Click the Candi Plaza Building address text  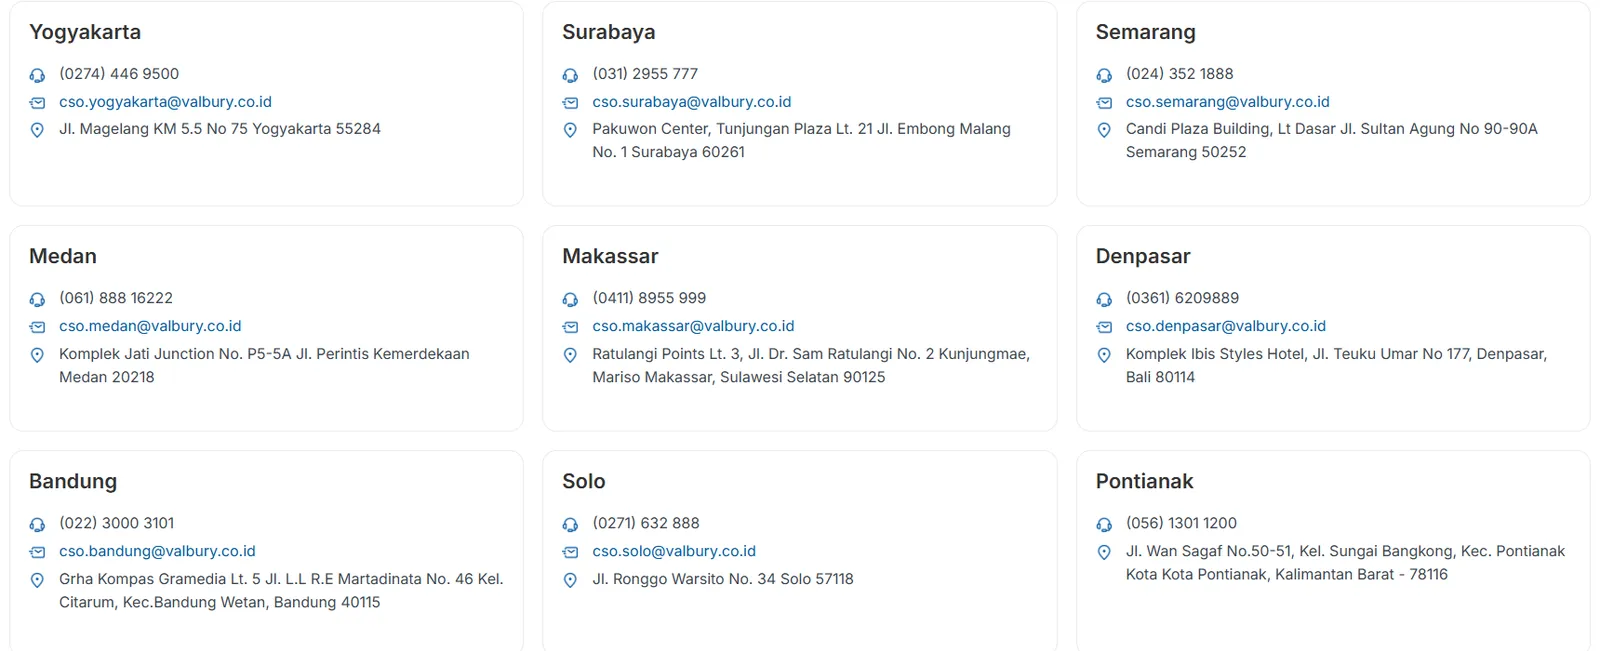1332,140
